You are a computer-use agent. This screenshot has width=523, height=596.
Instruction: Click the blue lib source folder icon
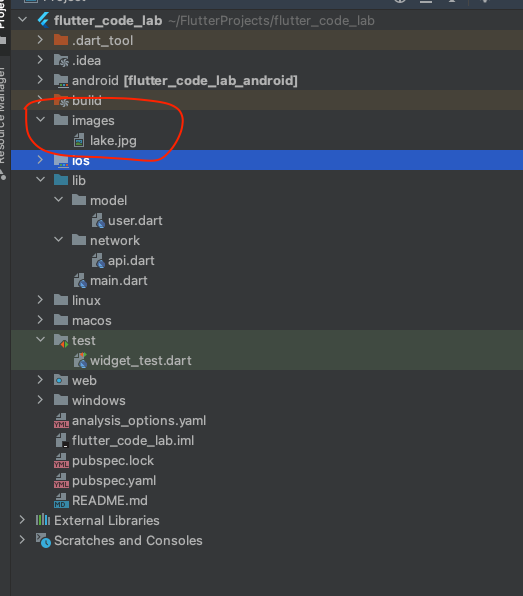tap(61, 180)
